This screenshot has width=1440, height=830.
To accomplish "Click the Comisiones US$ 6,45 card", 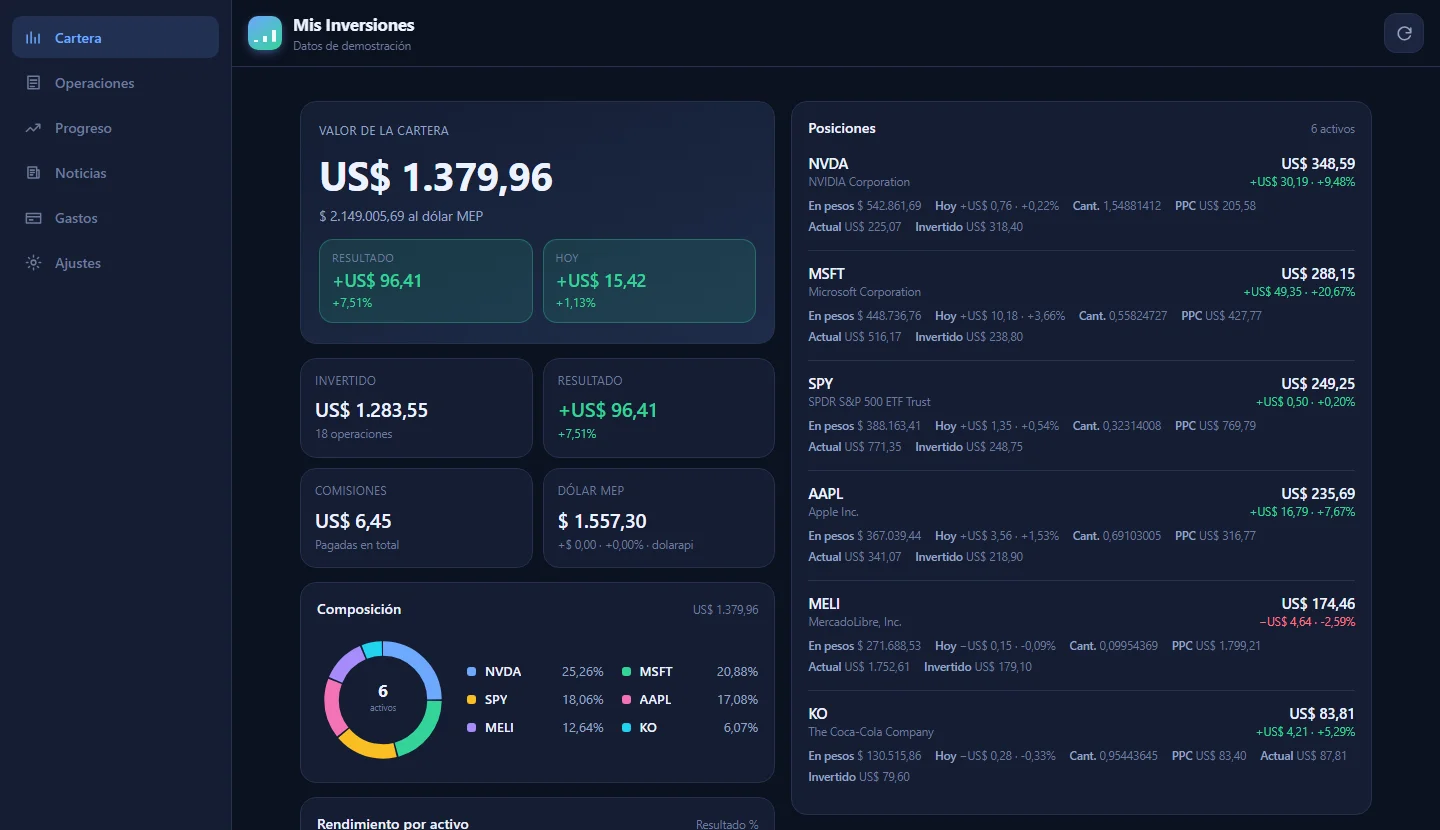I will (416, 518).
